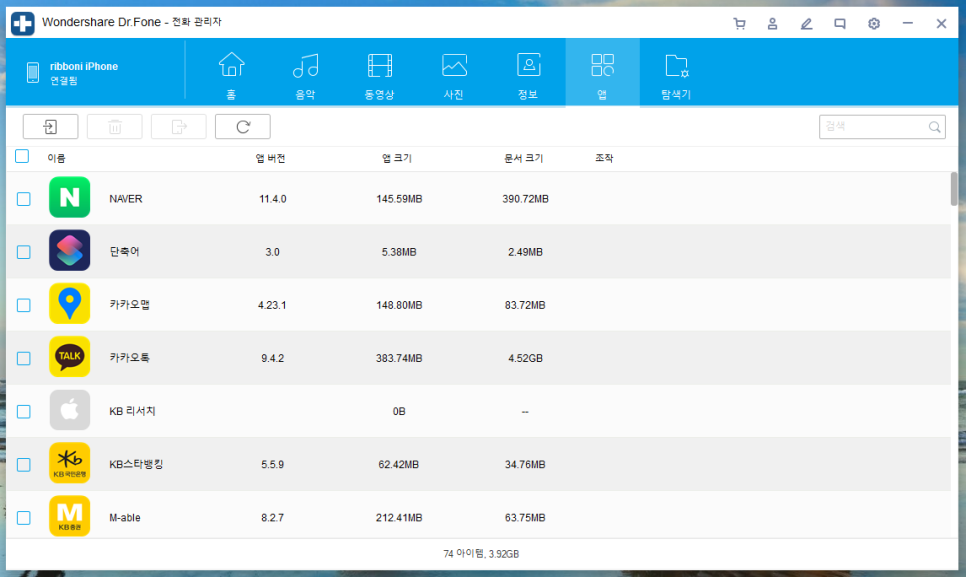Open the feedback chat icon
966x577 pixels.
[x=840, y=24]
